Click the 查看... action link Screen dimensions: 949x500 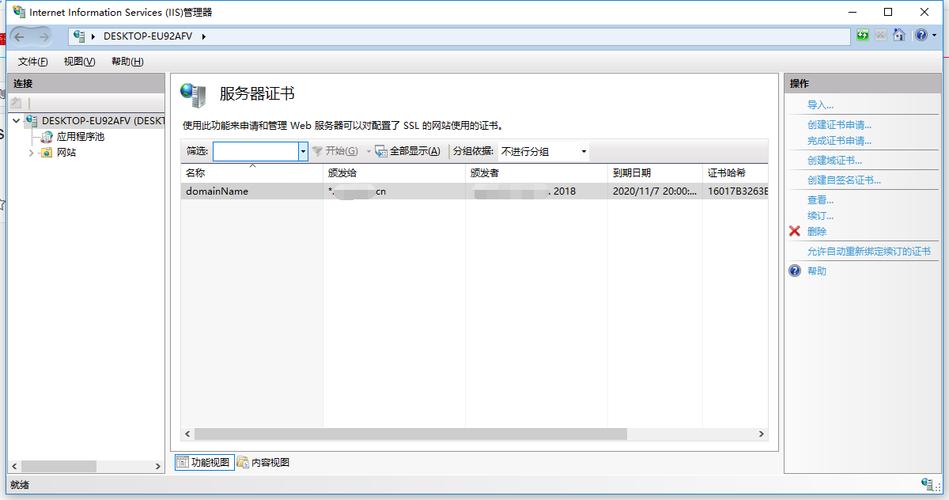pos(820,200)
